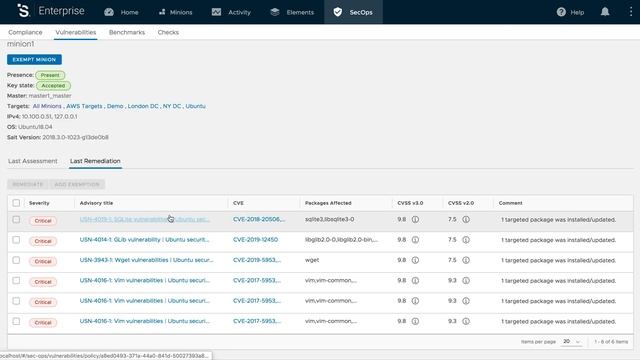Open the Home dashboard icon
This screenshot has width=640, height=360.
tap(109, 12)
